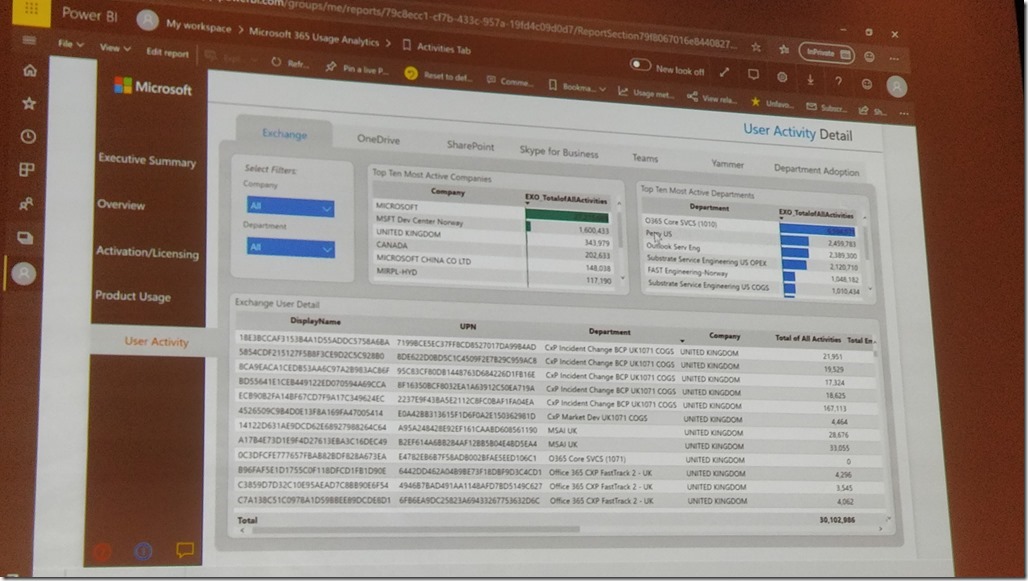Image resolution: width=1028 pixels, height=581 pixels.
Task: Go to Executive Summary page
Action: [147, 160]
